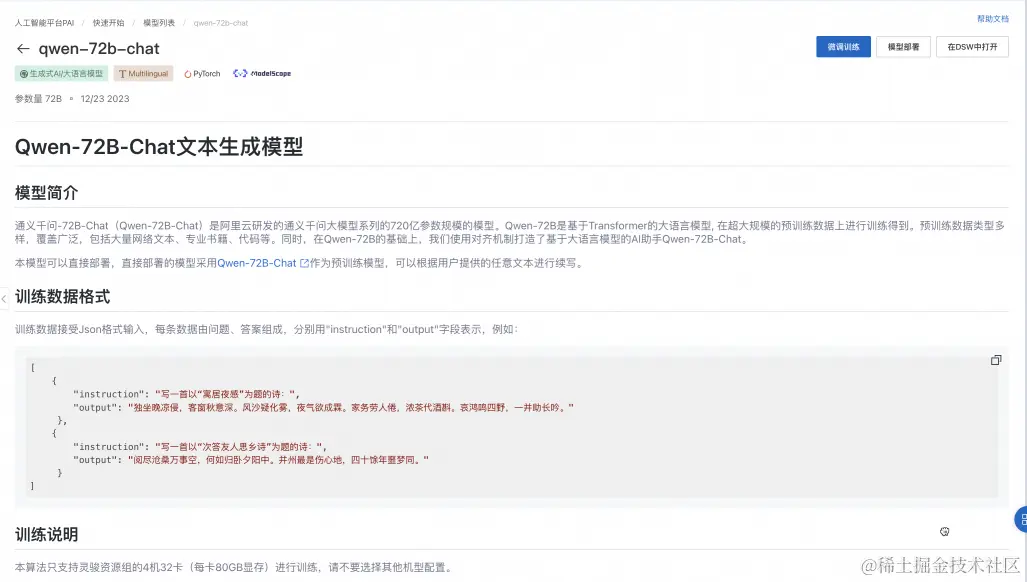Image resolution: width=1027 pixels, height=582 pixels.
Task: Copy the JSON code block contents
Action: (x=996, y=360)
